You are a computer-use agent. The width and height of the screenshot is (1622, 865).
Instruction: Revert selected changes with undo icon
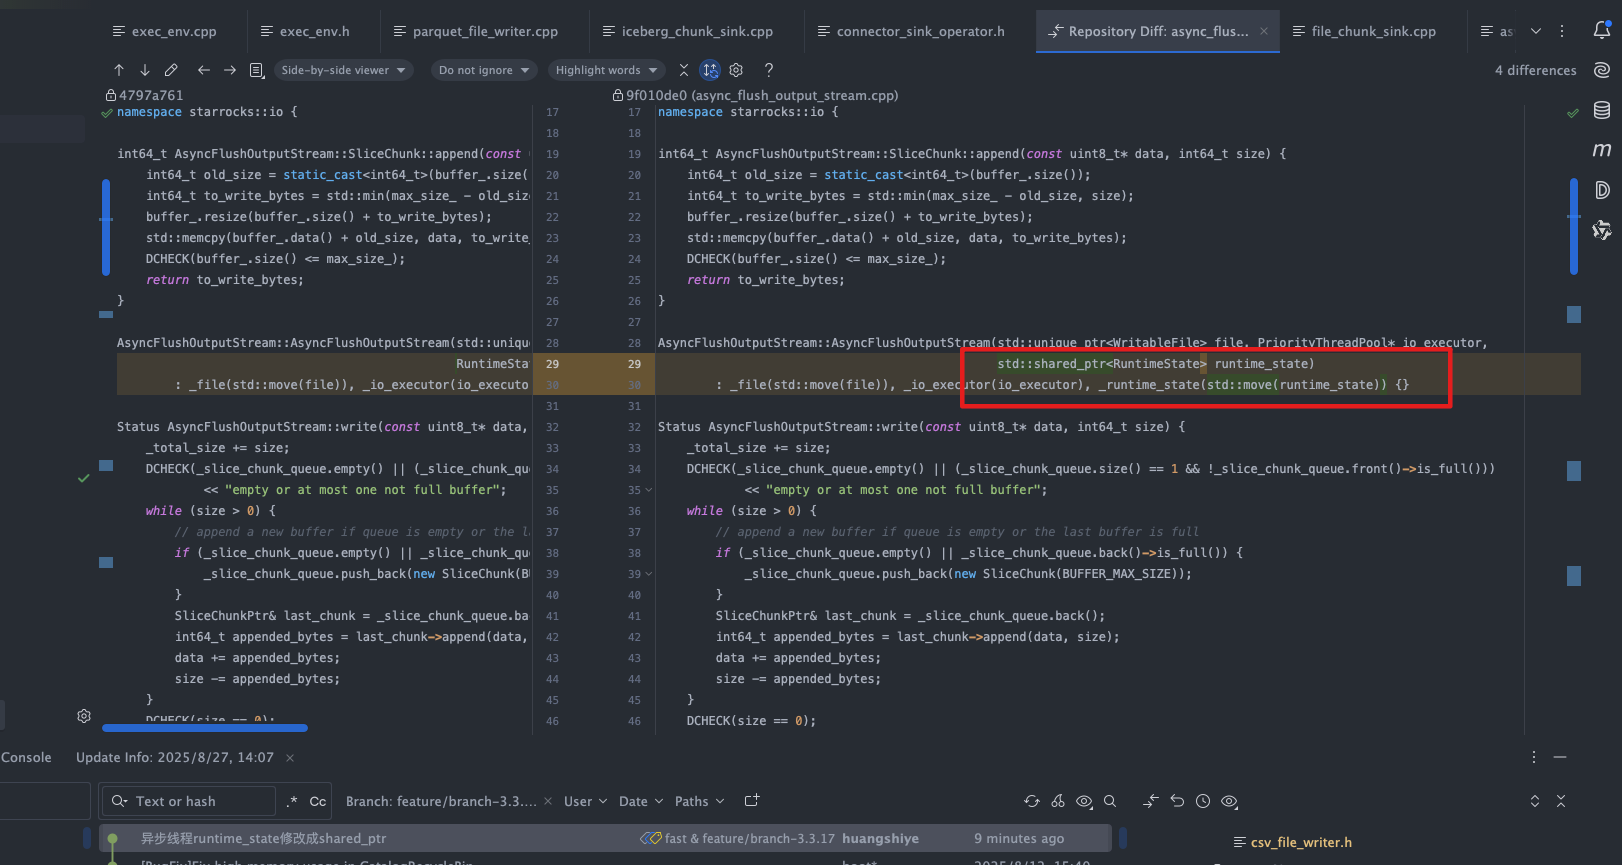coord(1177,801)
